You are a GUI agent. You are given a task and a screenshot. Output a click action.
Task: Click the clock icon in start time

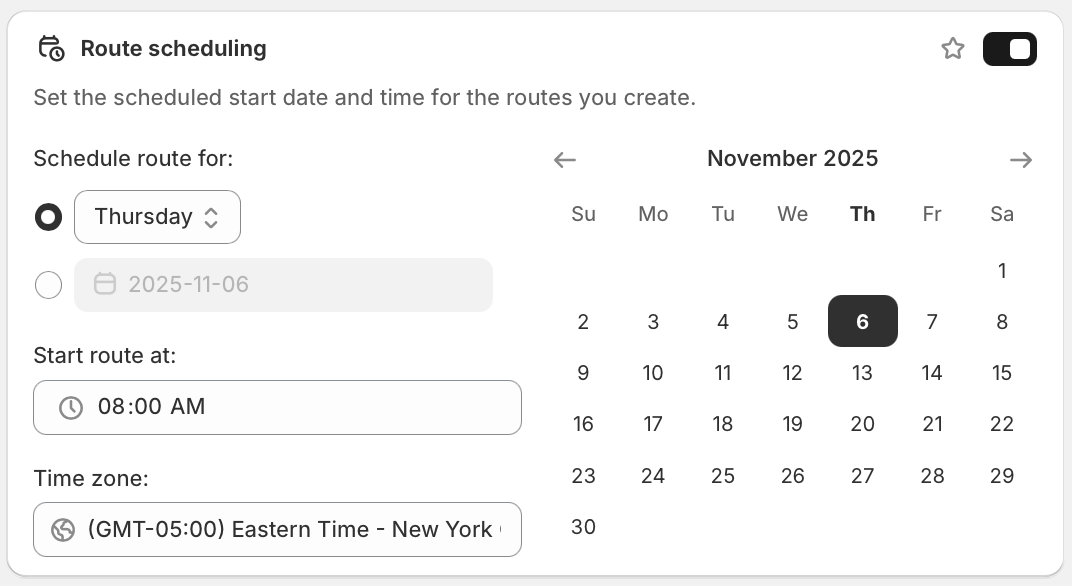pos(71,407)
